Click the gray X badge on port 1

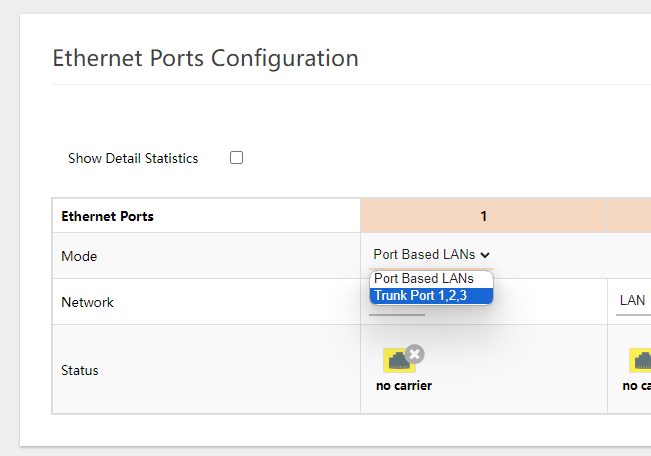tap(415, 353)
